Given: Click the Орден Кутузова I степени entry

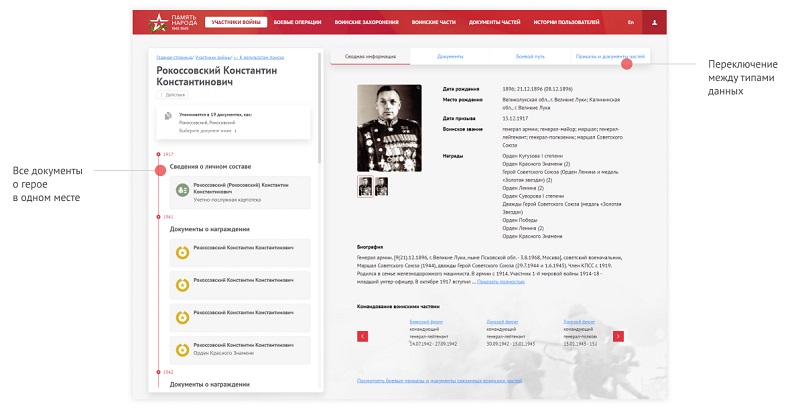Looking at the screenshot, I should point(533,156).
